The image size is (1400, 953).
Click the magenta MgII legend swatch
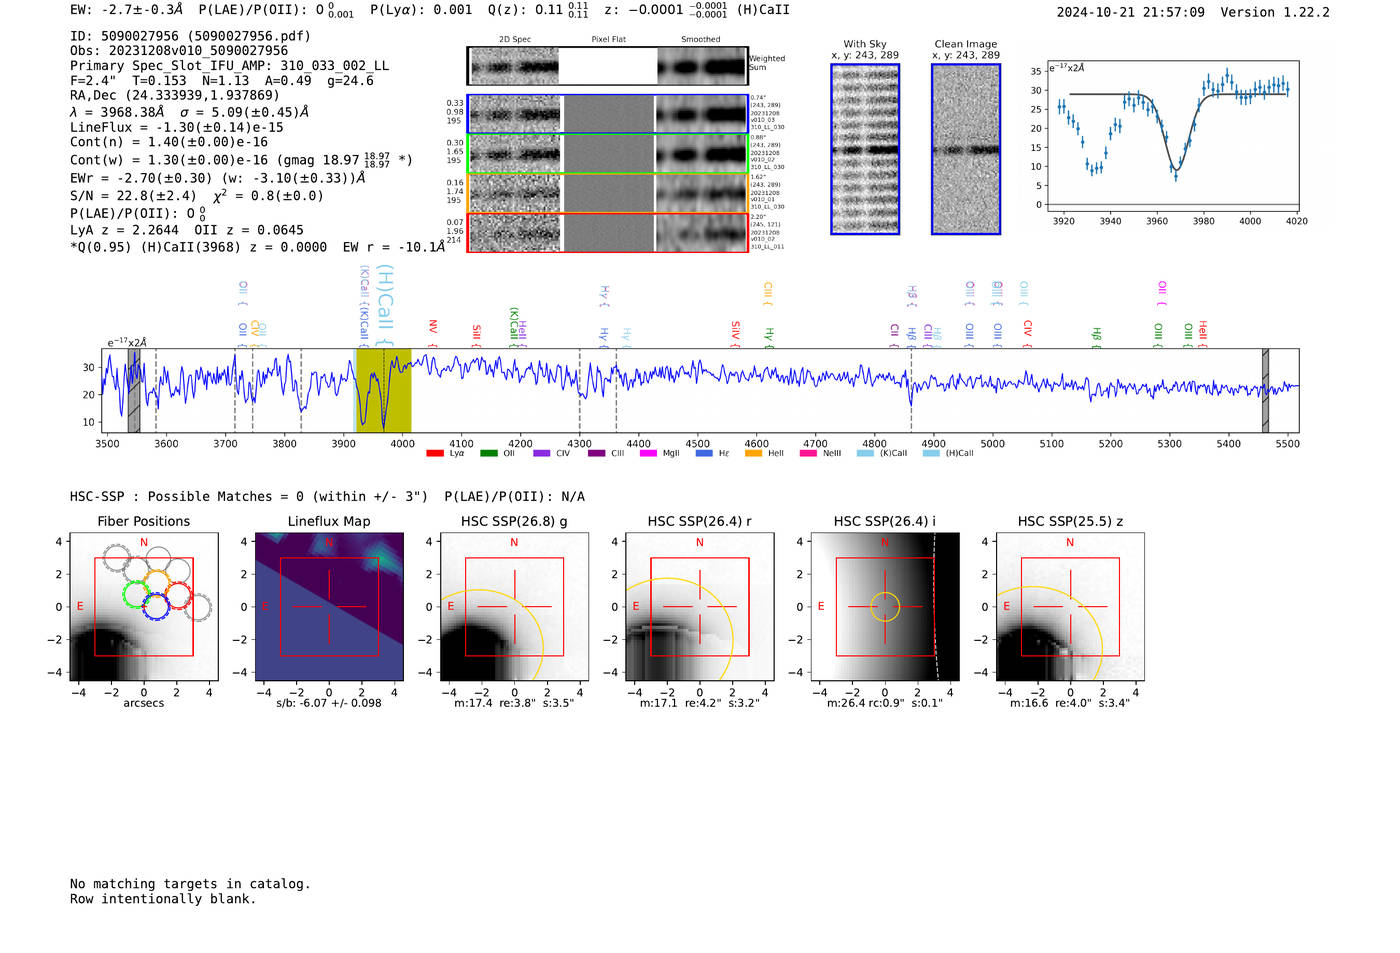pyautogui.click(x=649, y=453)
